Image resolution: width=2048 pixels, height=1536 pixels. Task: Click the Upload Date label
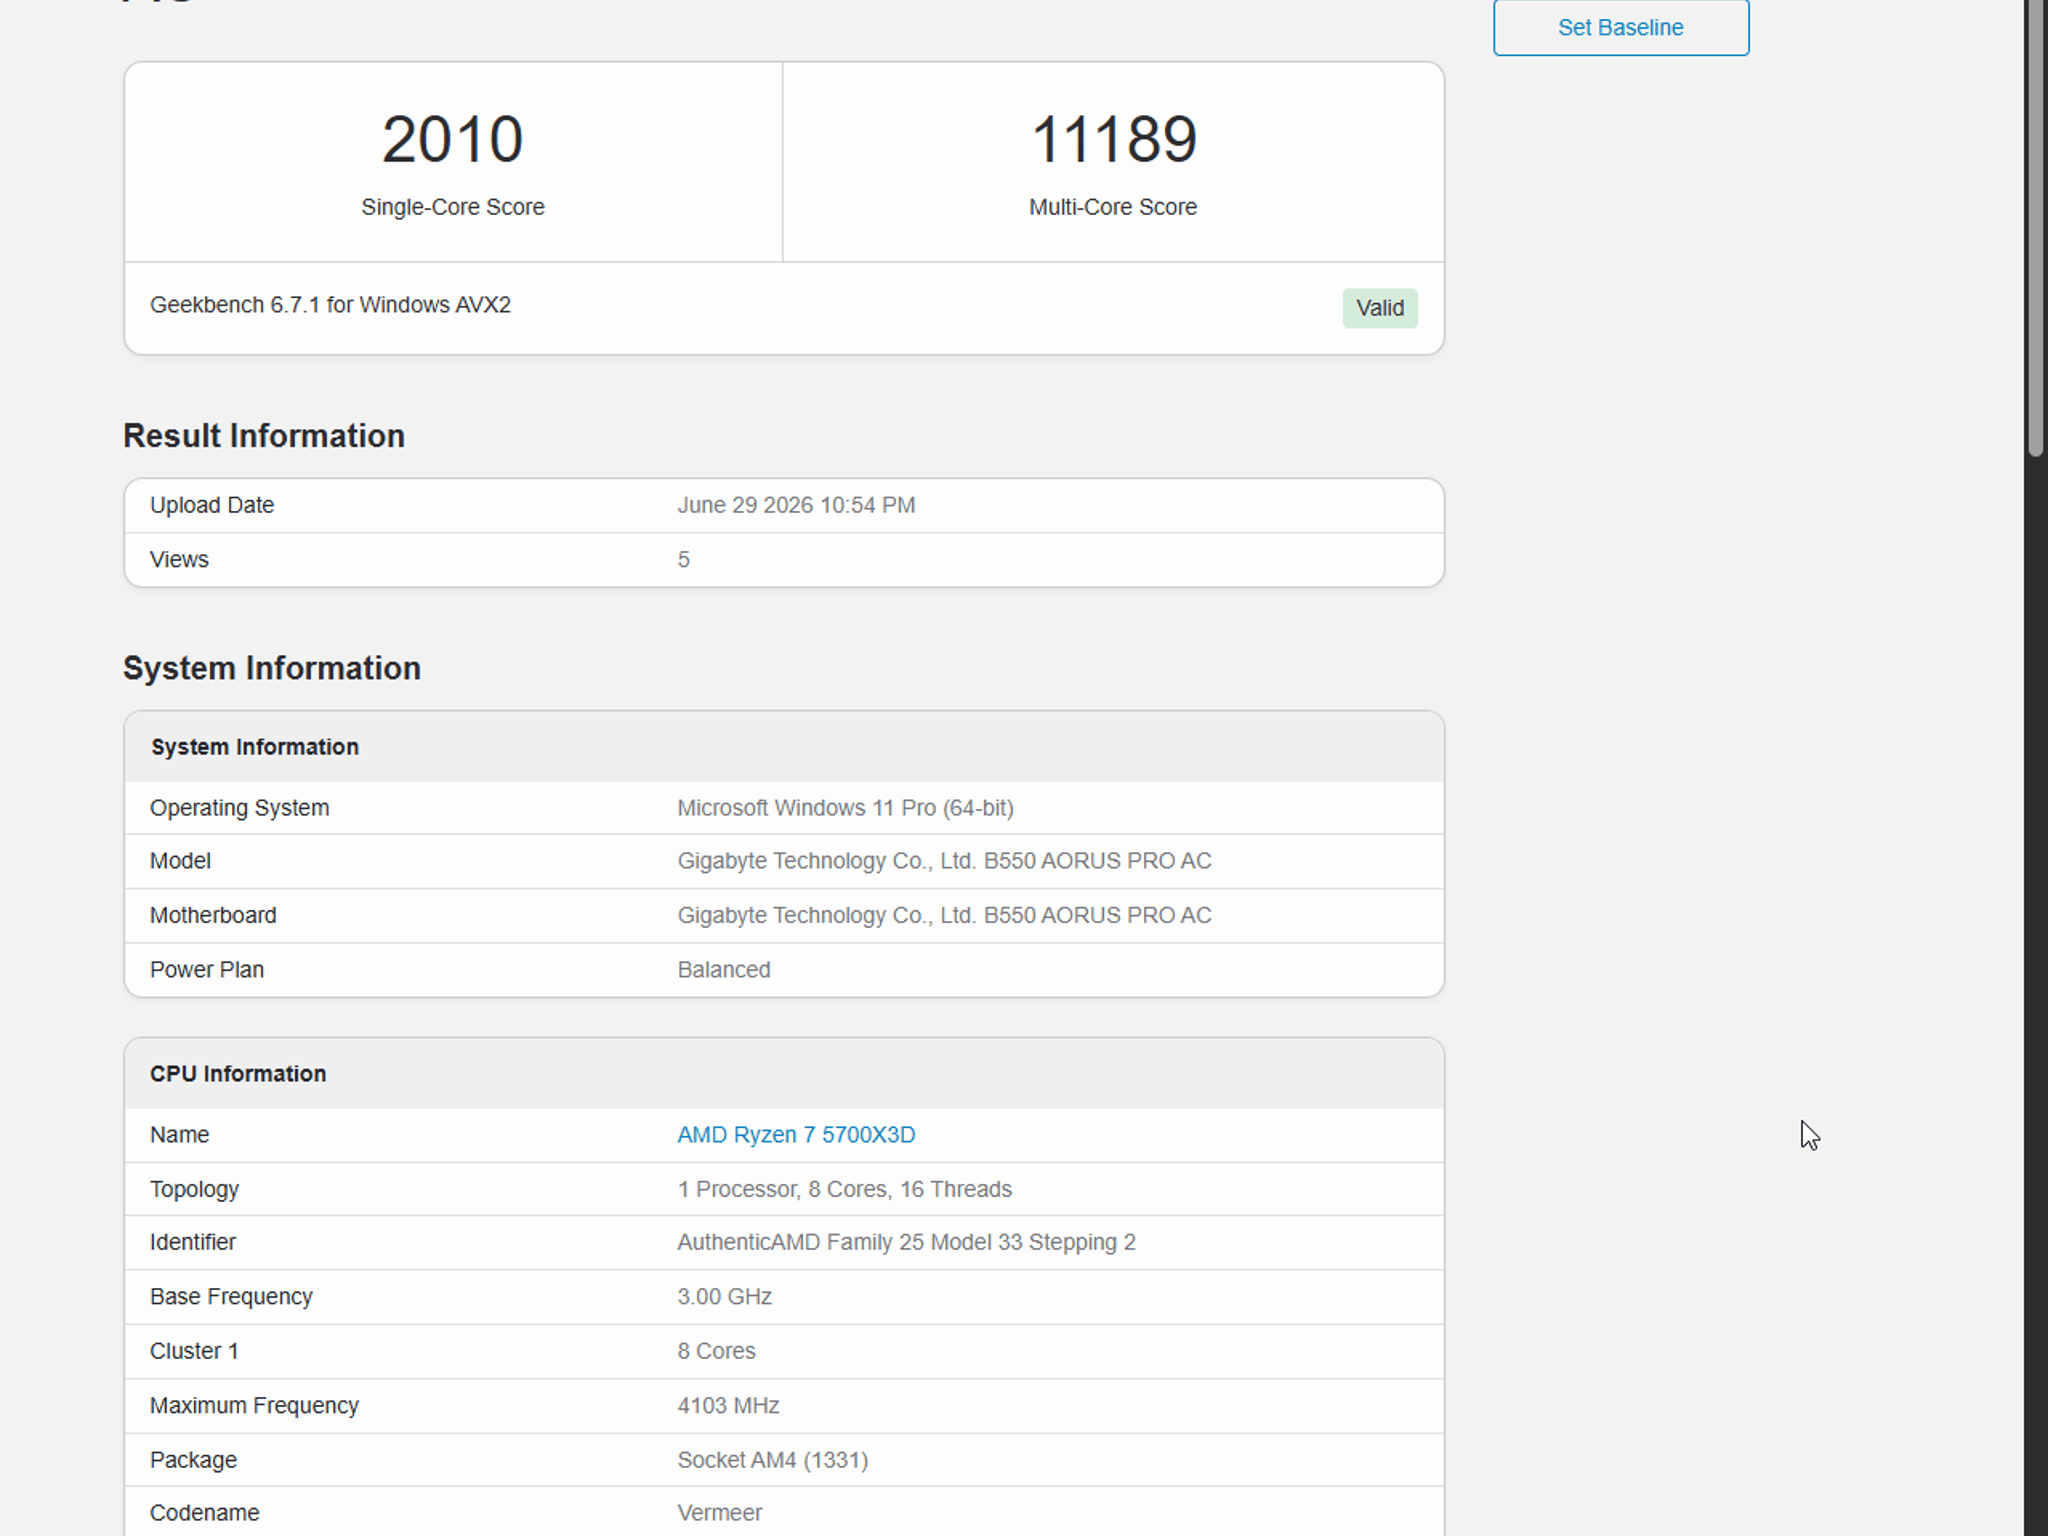coord(212,505)
